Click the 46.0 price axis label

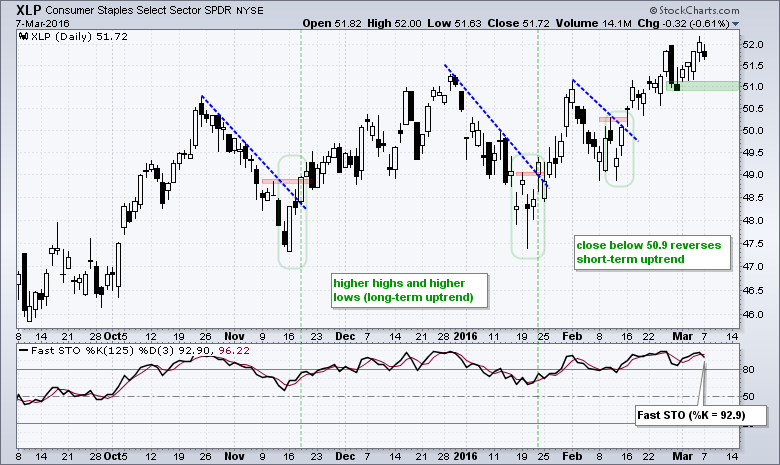[753, 315]
